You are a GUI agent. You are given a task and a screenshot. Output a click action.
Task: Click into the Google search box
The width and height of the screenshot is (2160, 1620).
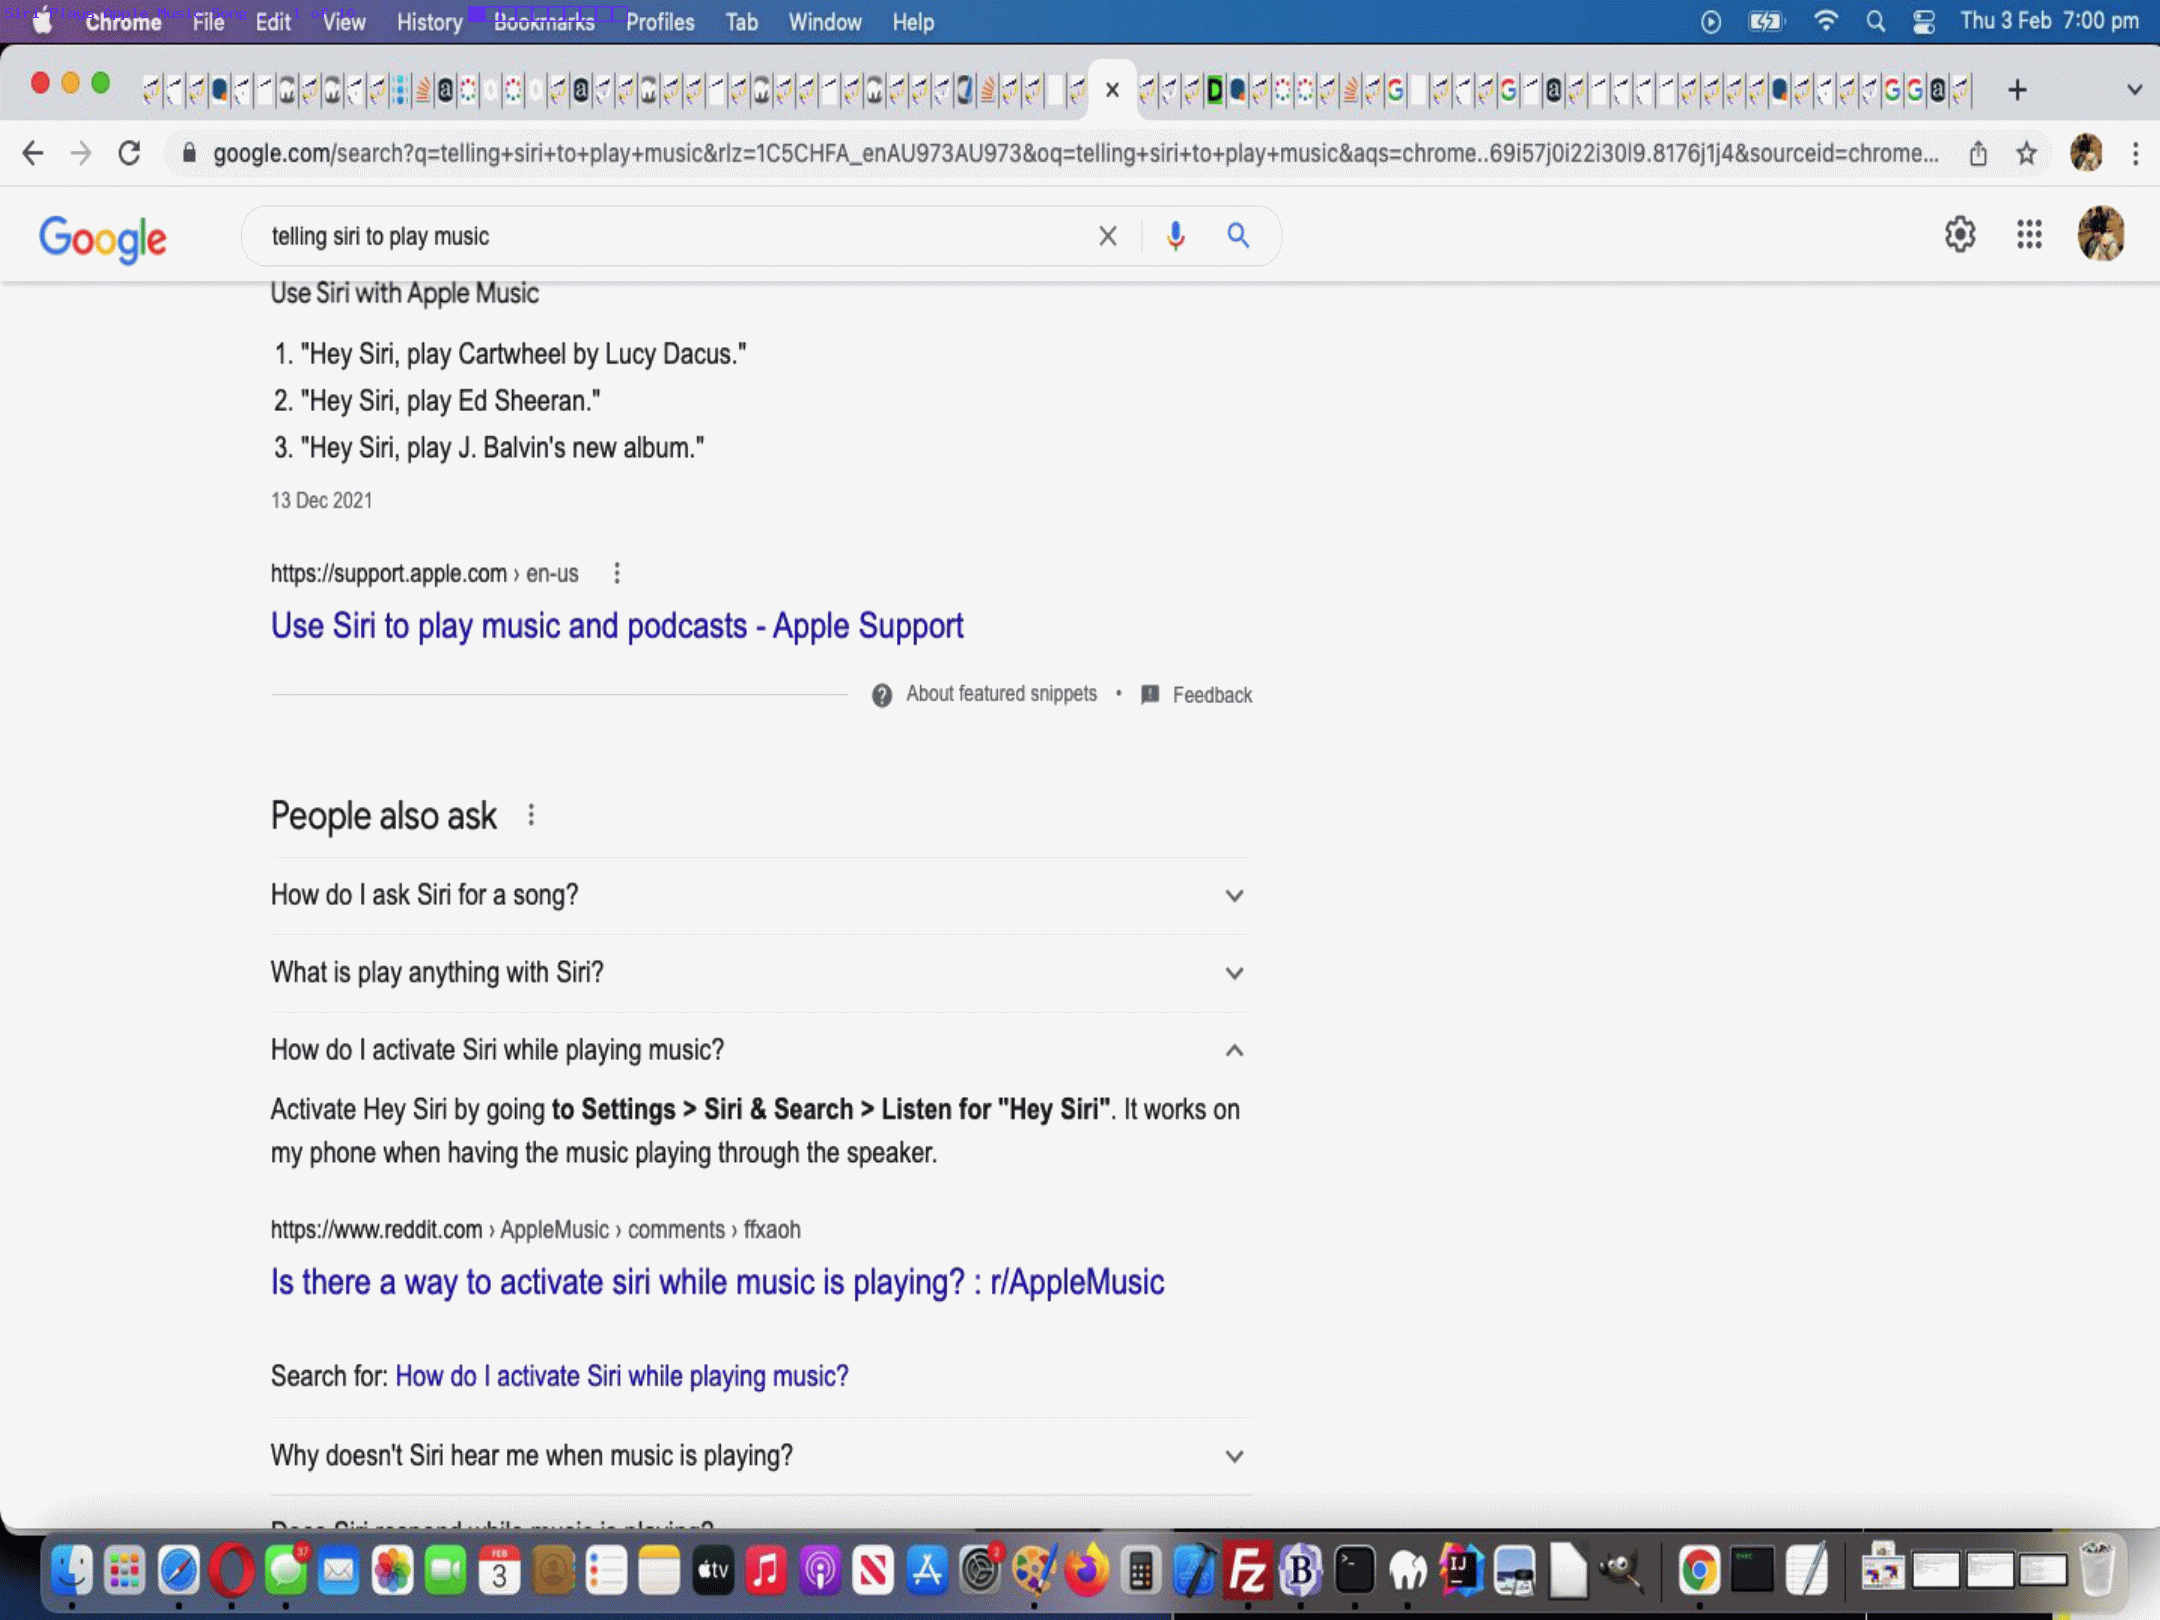coord(670,236)
